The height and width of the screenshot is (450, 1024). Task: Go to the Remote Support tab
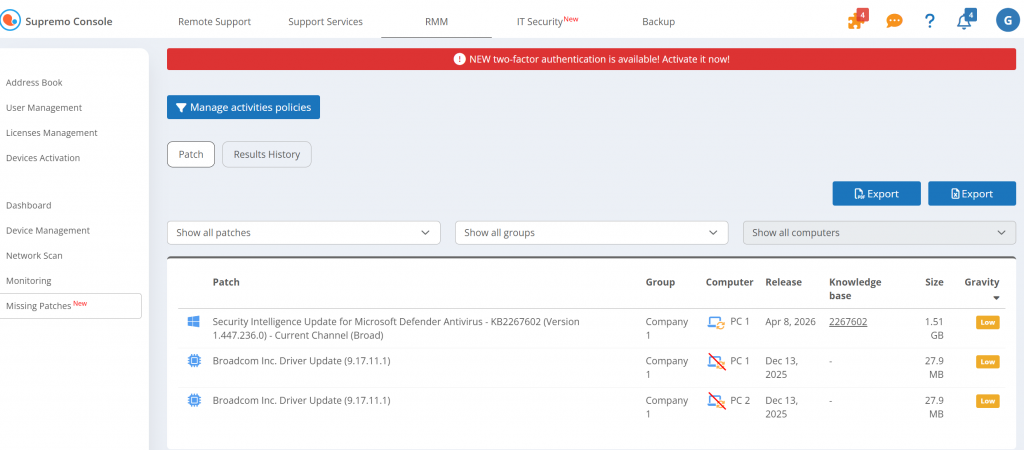pyautogui.click(x=214, y=22)
